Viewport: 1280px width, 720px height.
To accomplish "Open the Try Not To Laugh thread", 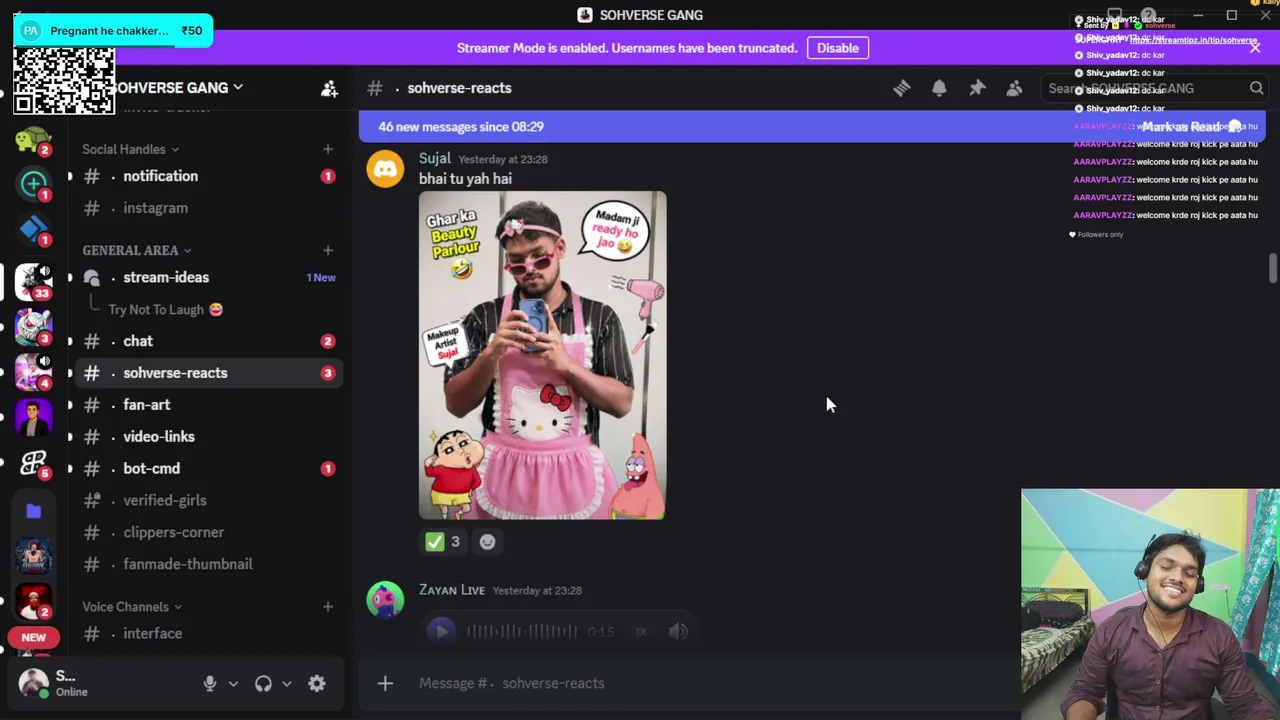I will coord(165,310).
